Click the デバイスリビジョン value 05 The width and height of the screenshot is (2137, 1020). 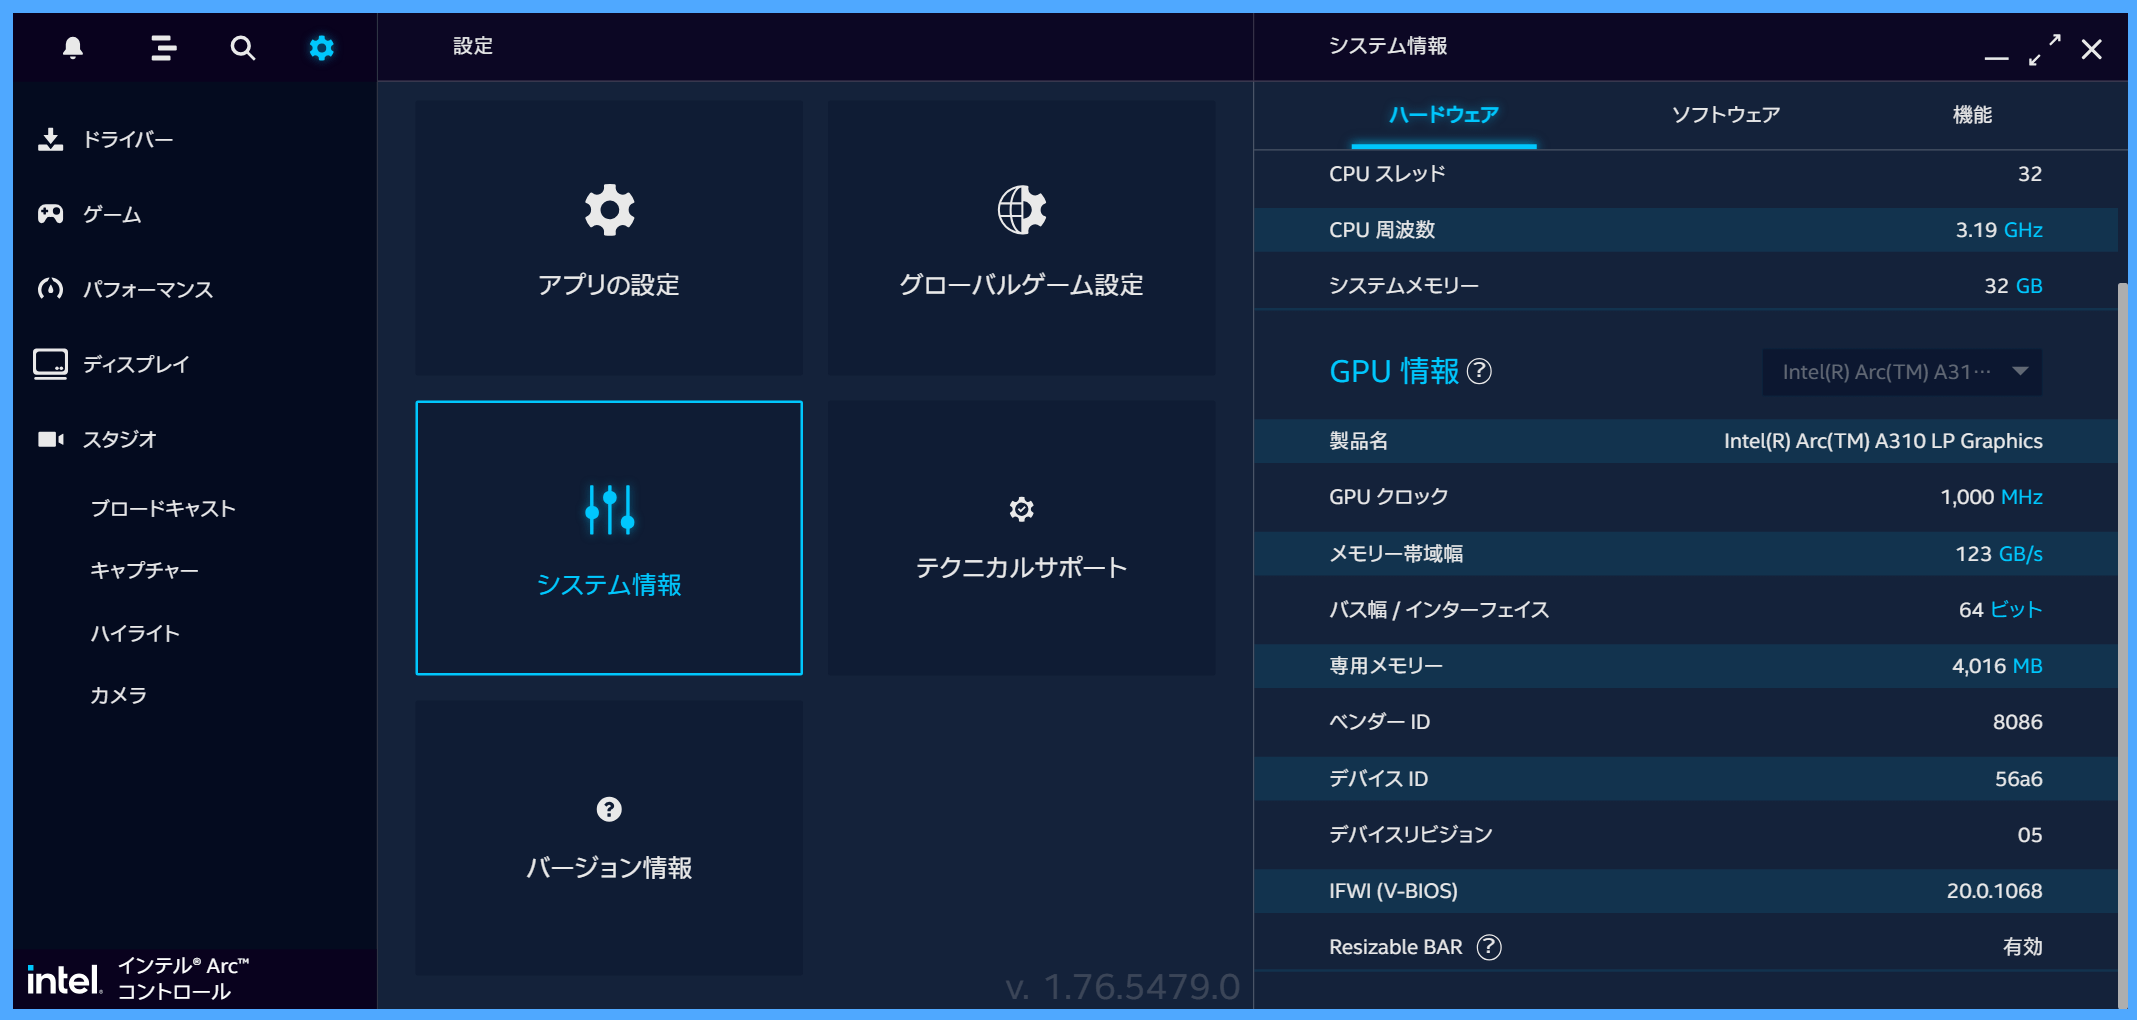(2029, 835)
